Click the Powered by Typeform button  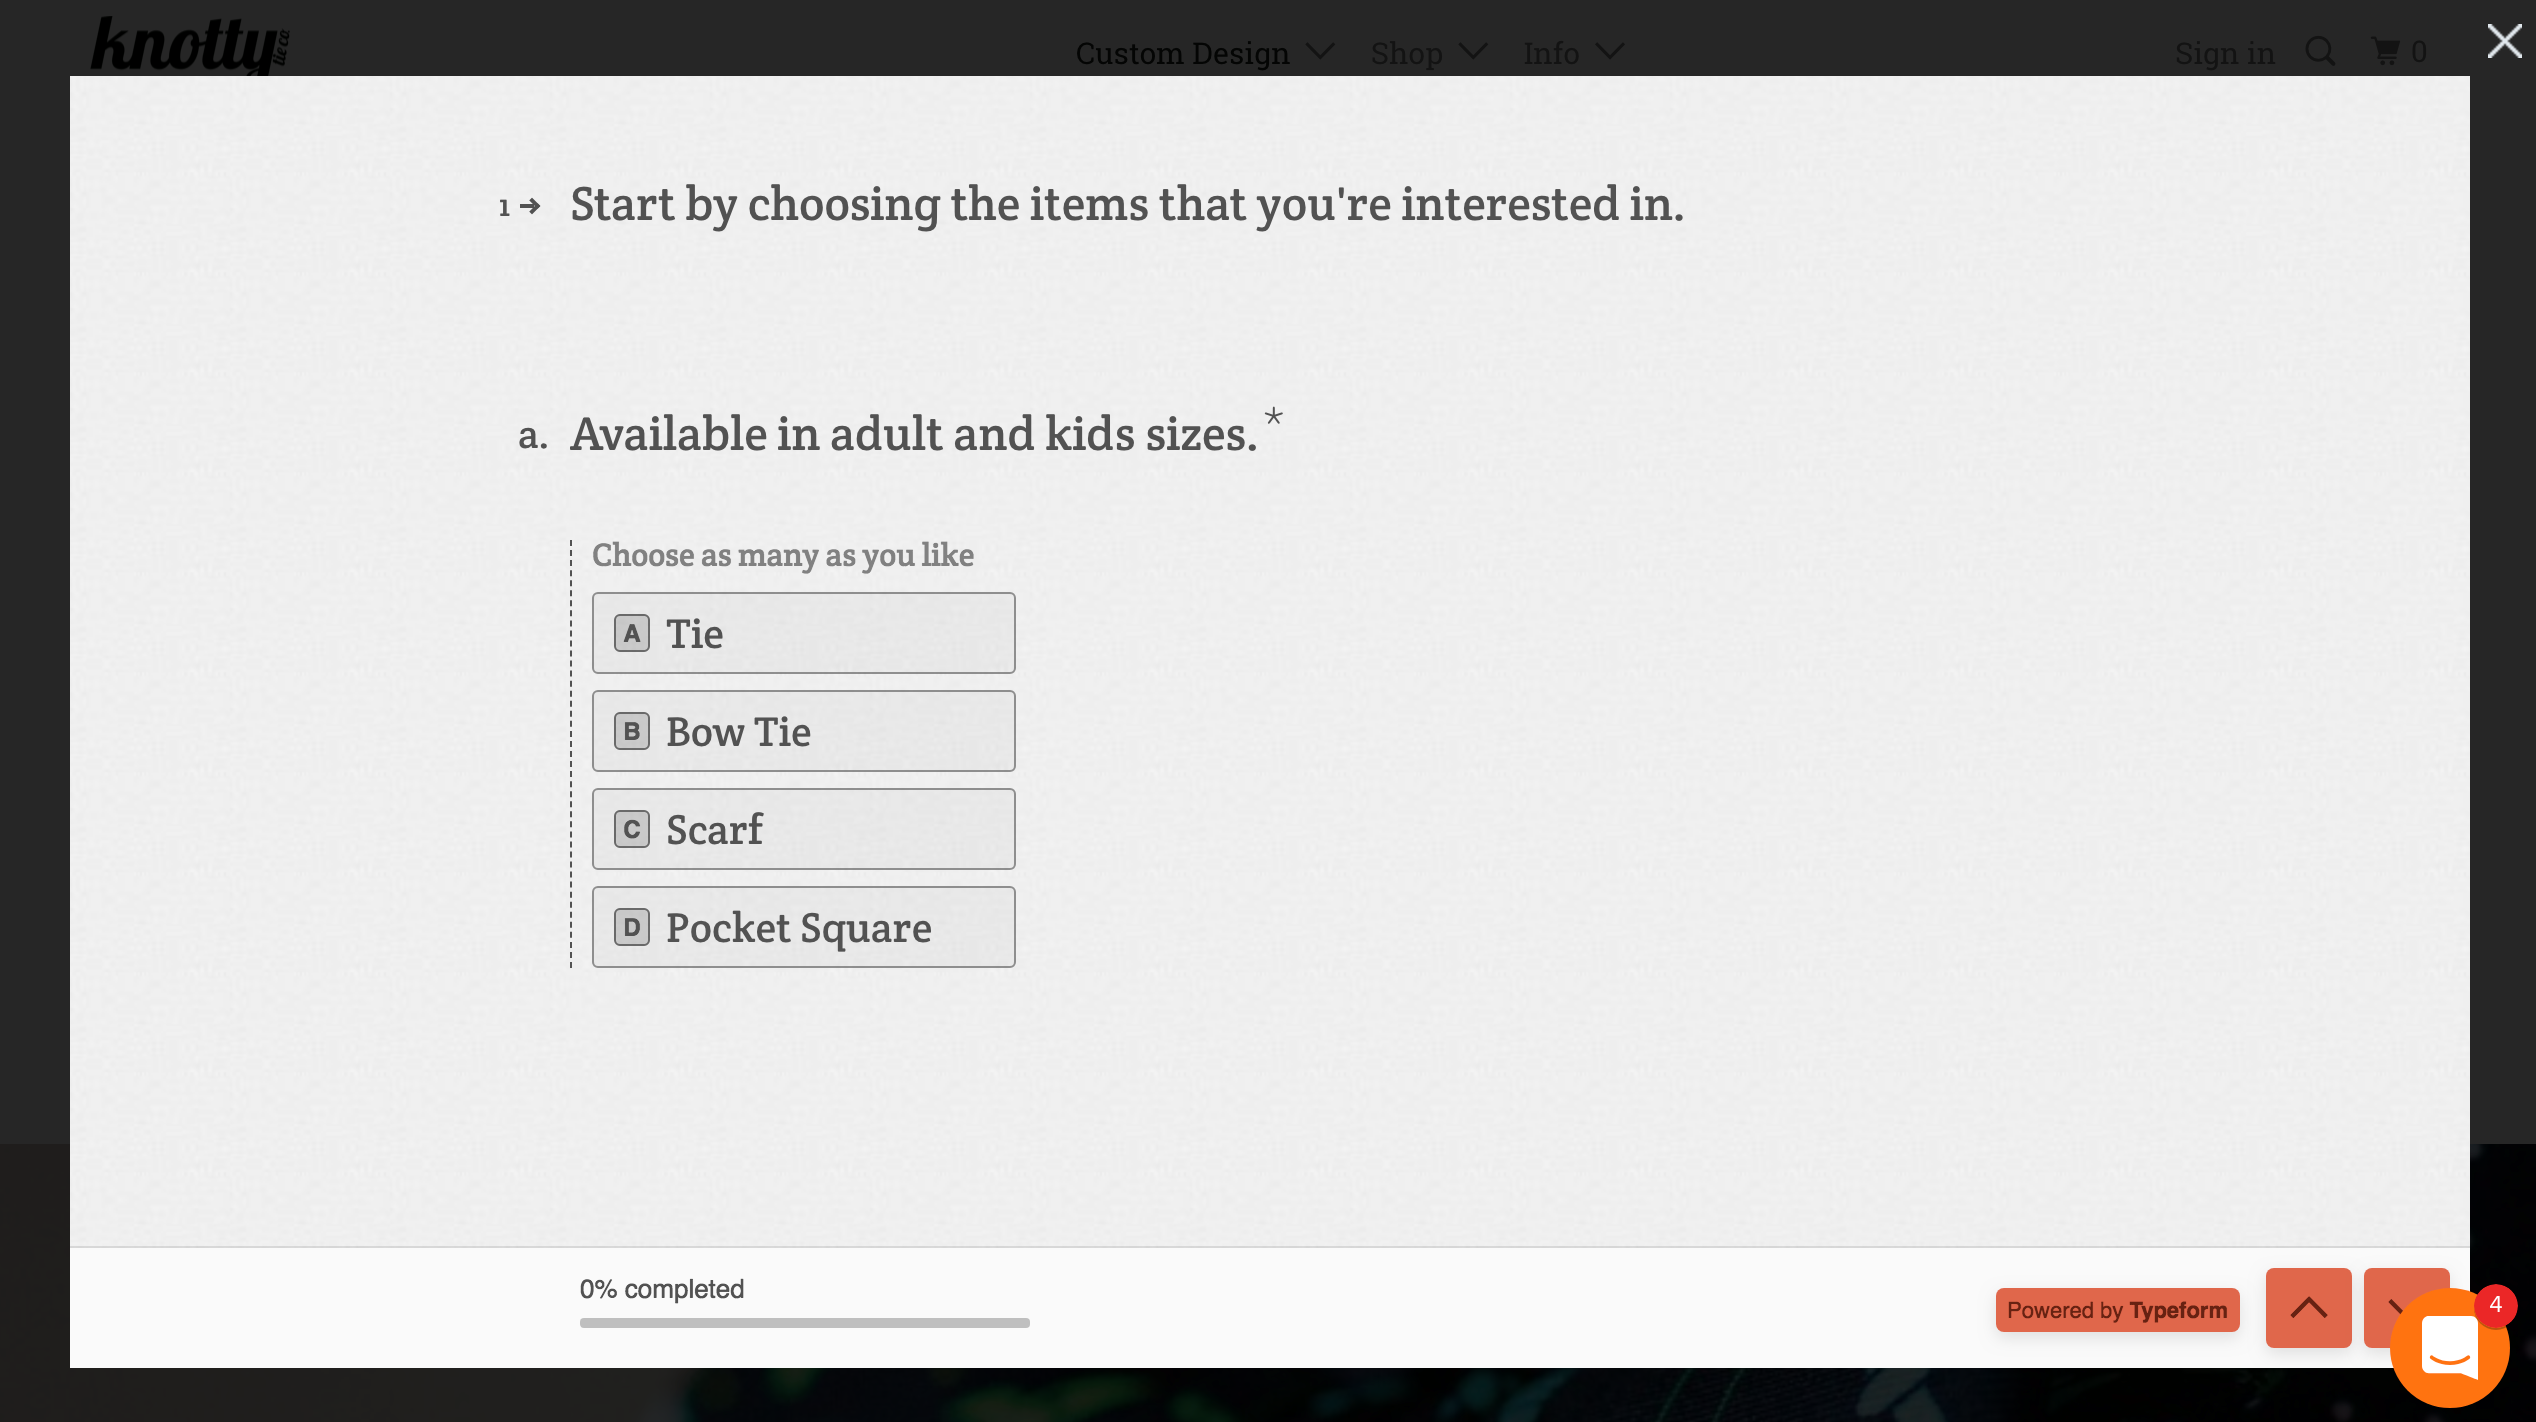(x=2117, y=1310)
